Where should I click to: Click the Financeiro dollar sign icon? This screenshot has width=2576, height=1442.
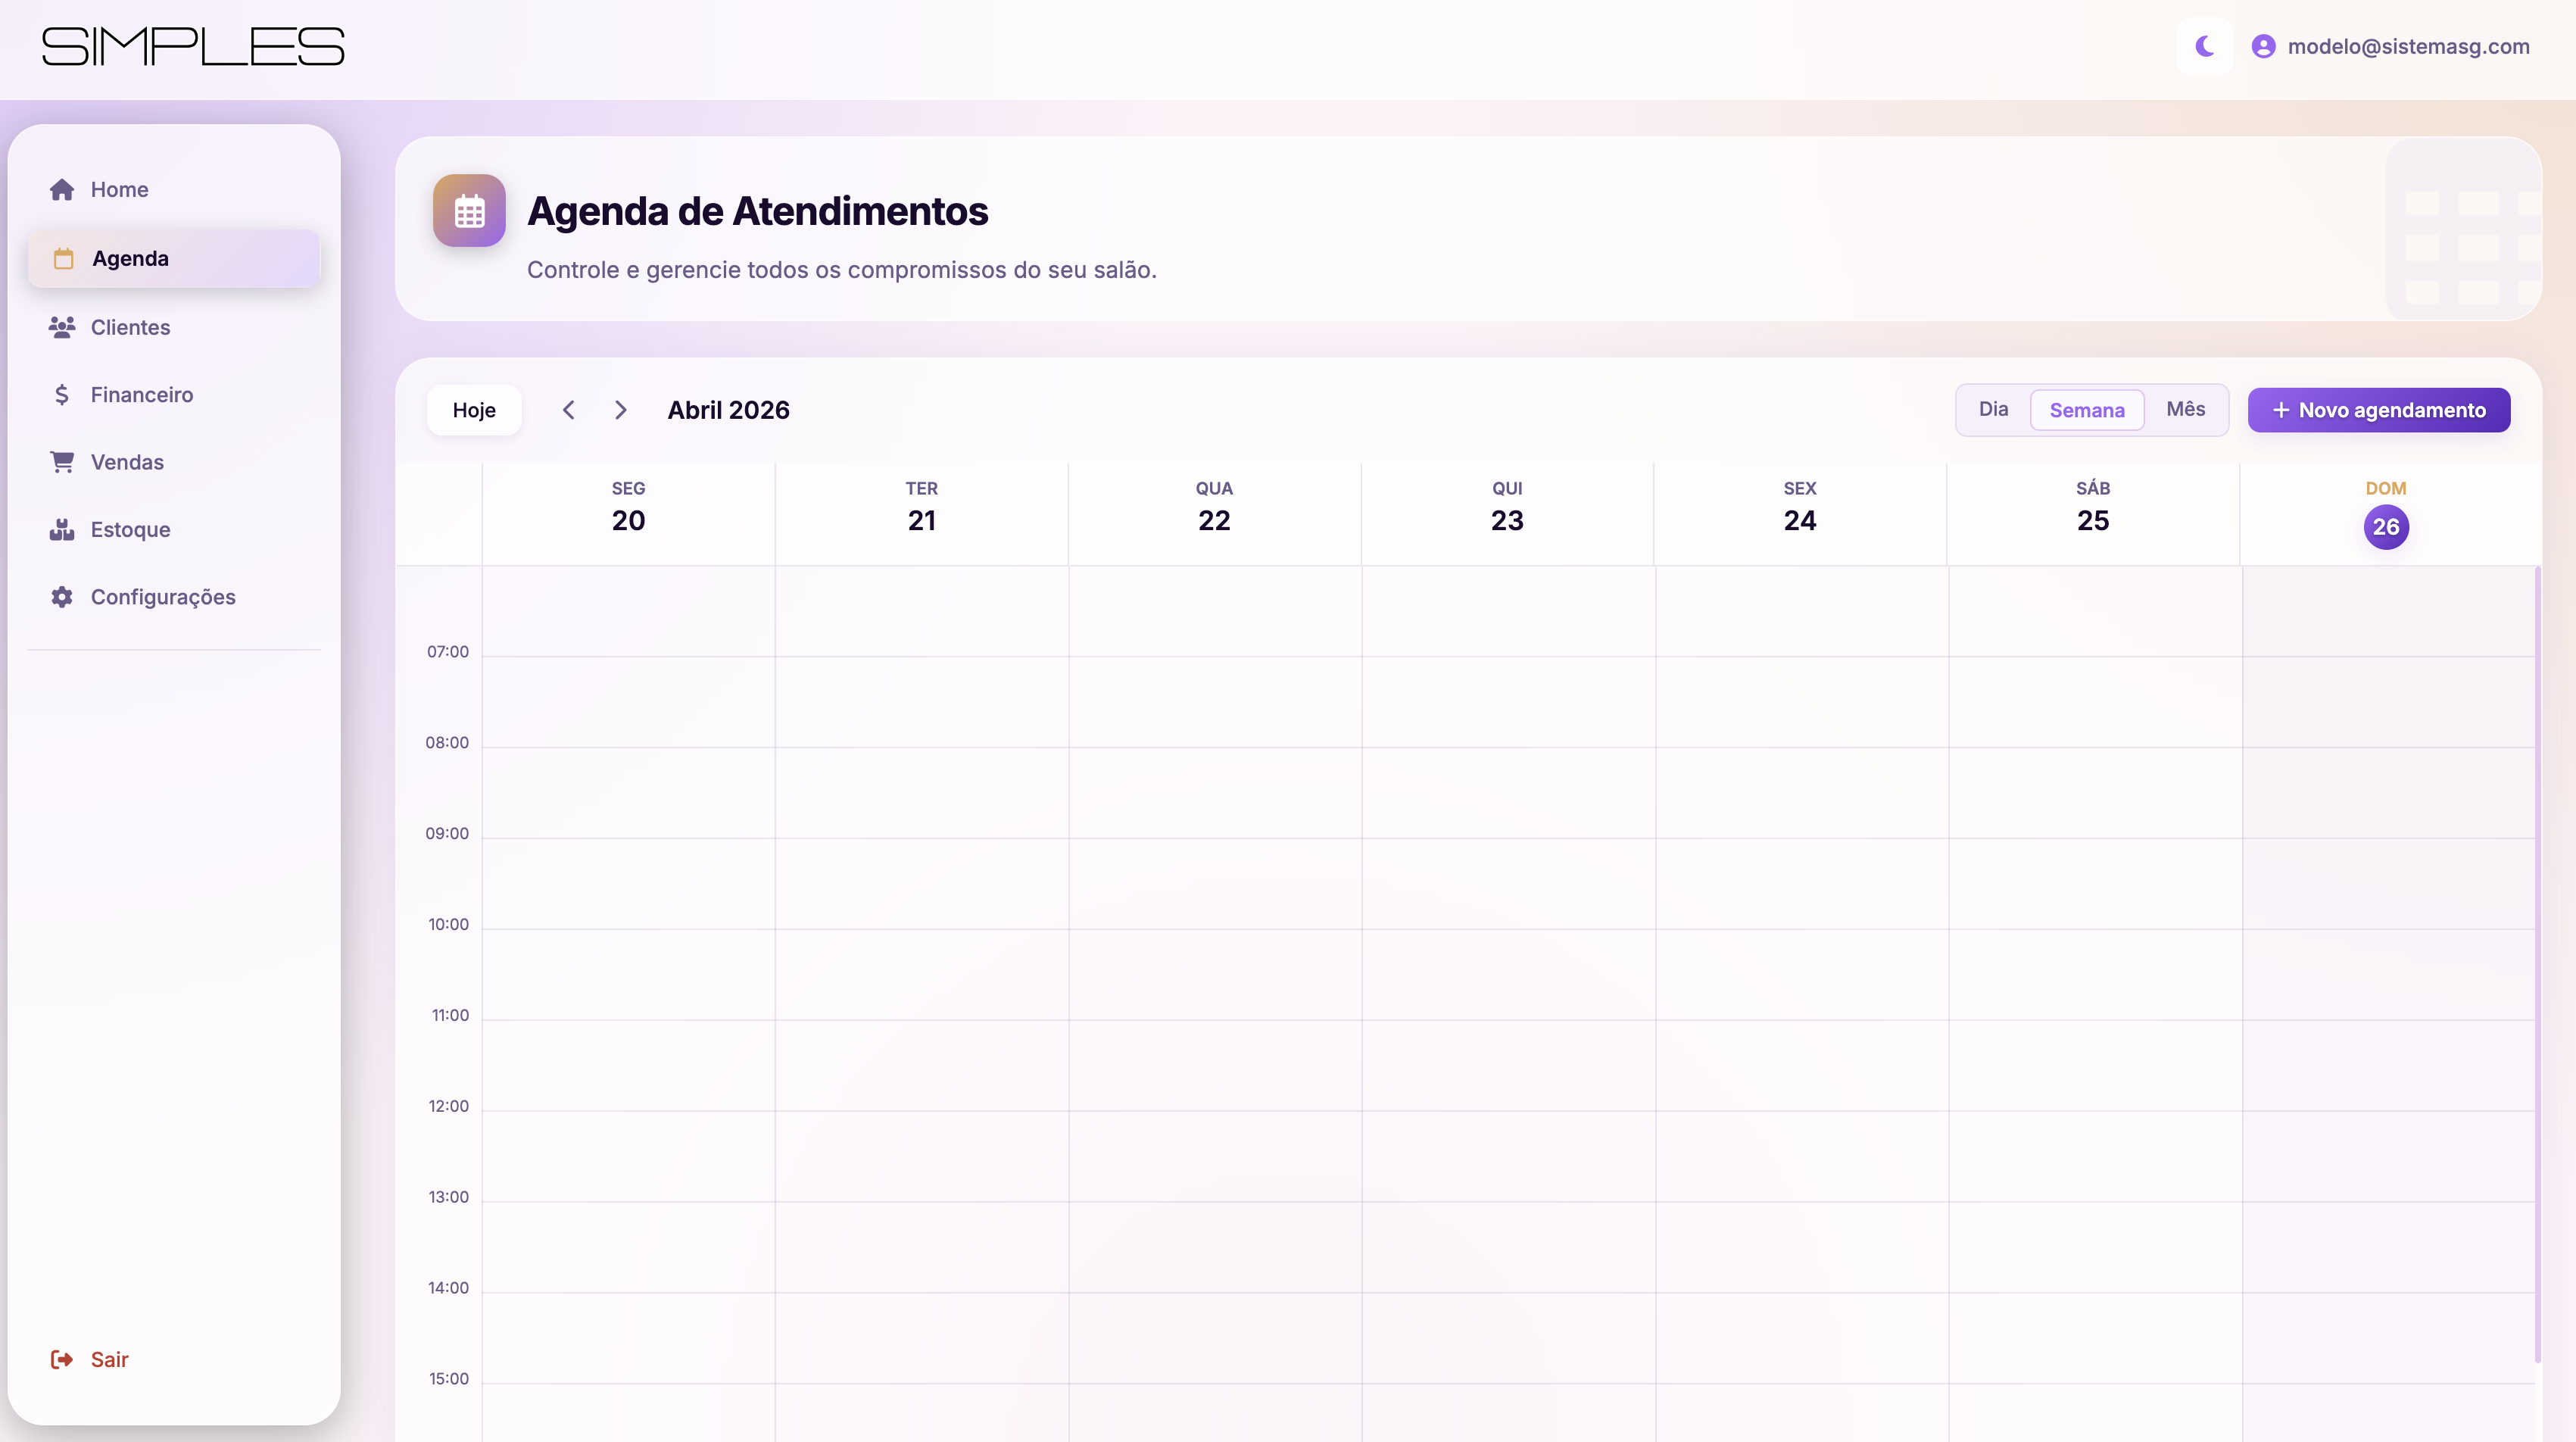pos(62,395)
